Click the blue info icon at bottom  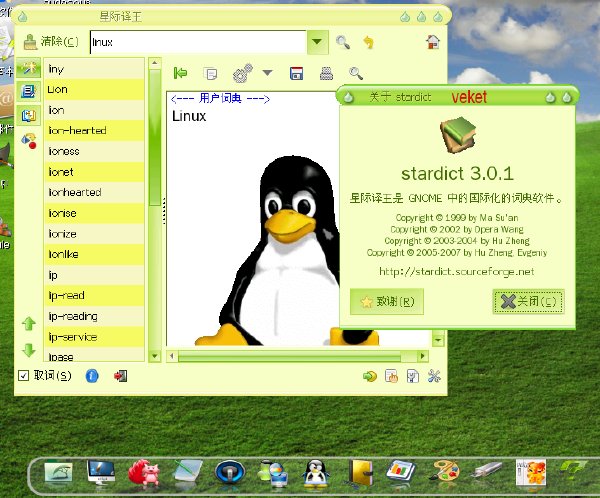click(92, 376)
